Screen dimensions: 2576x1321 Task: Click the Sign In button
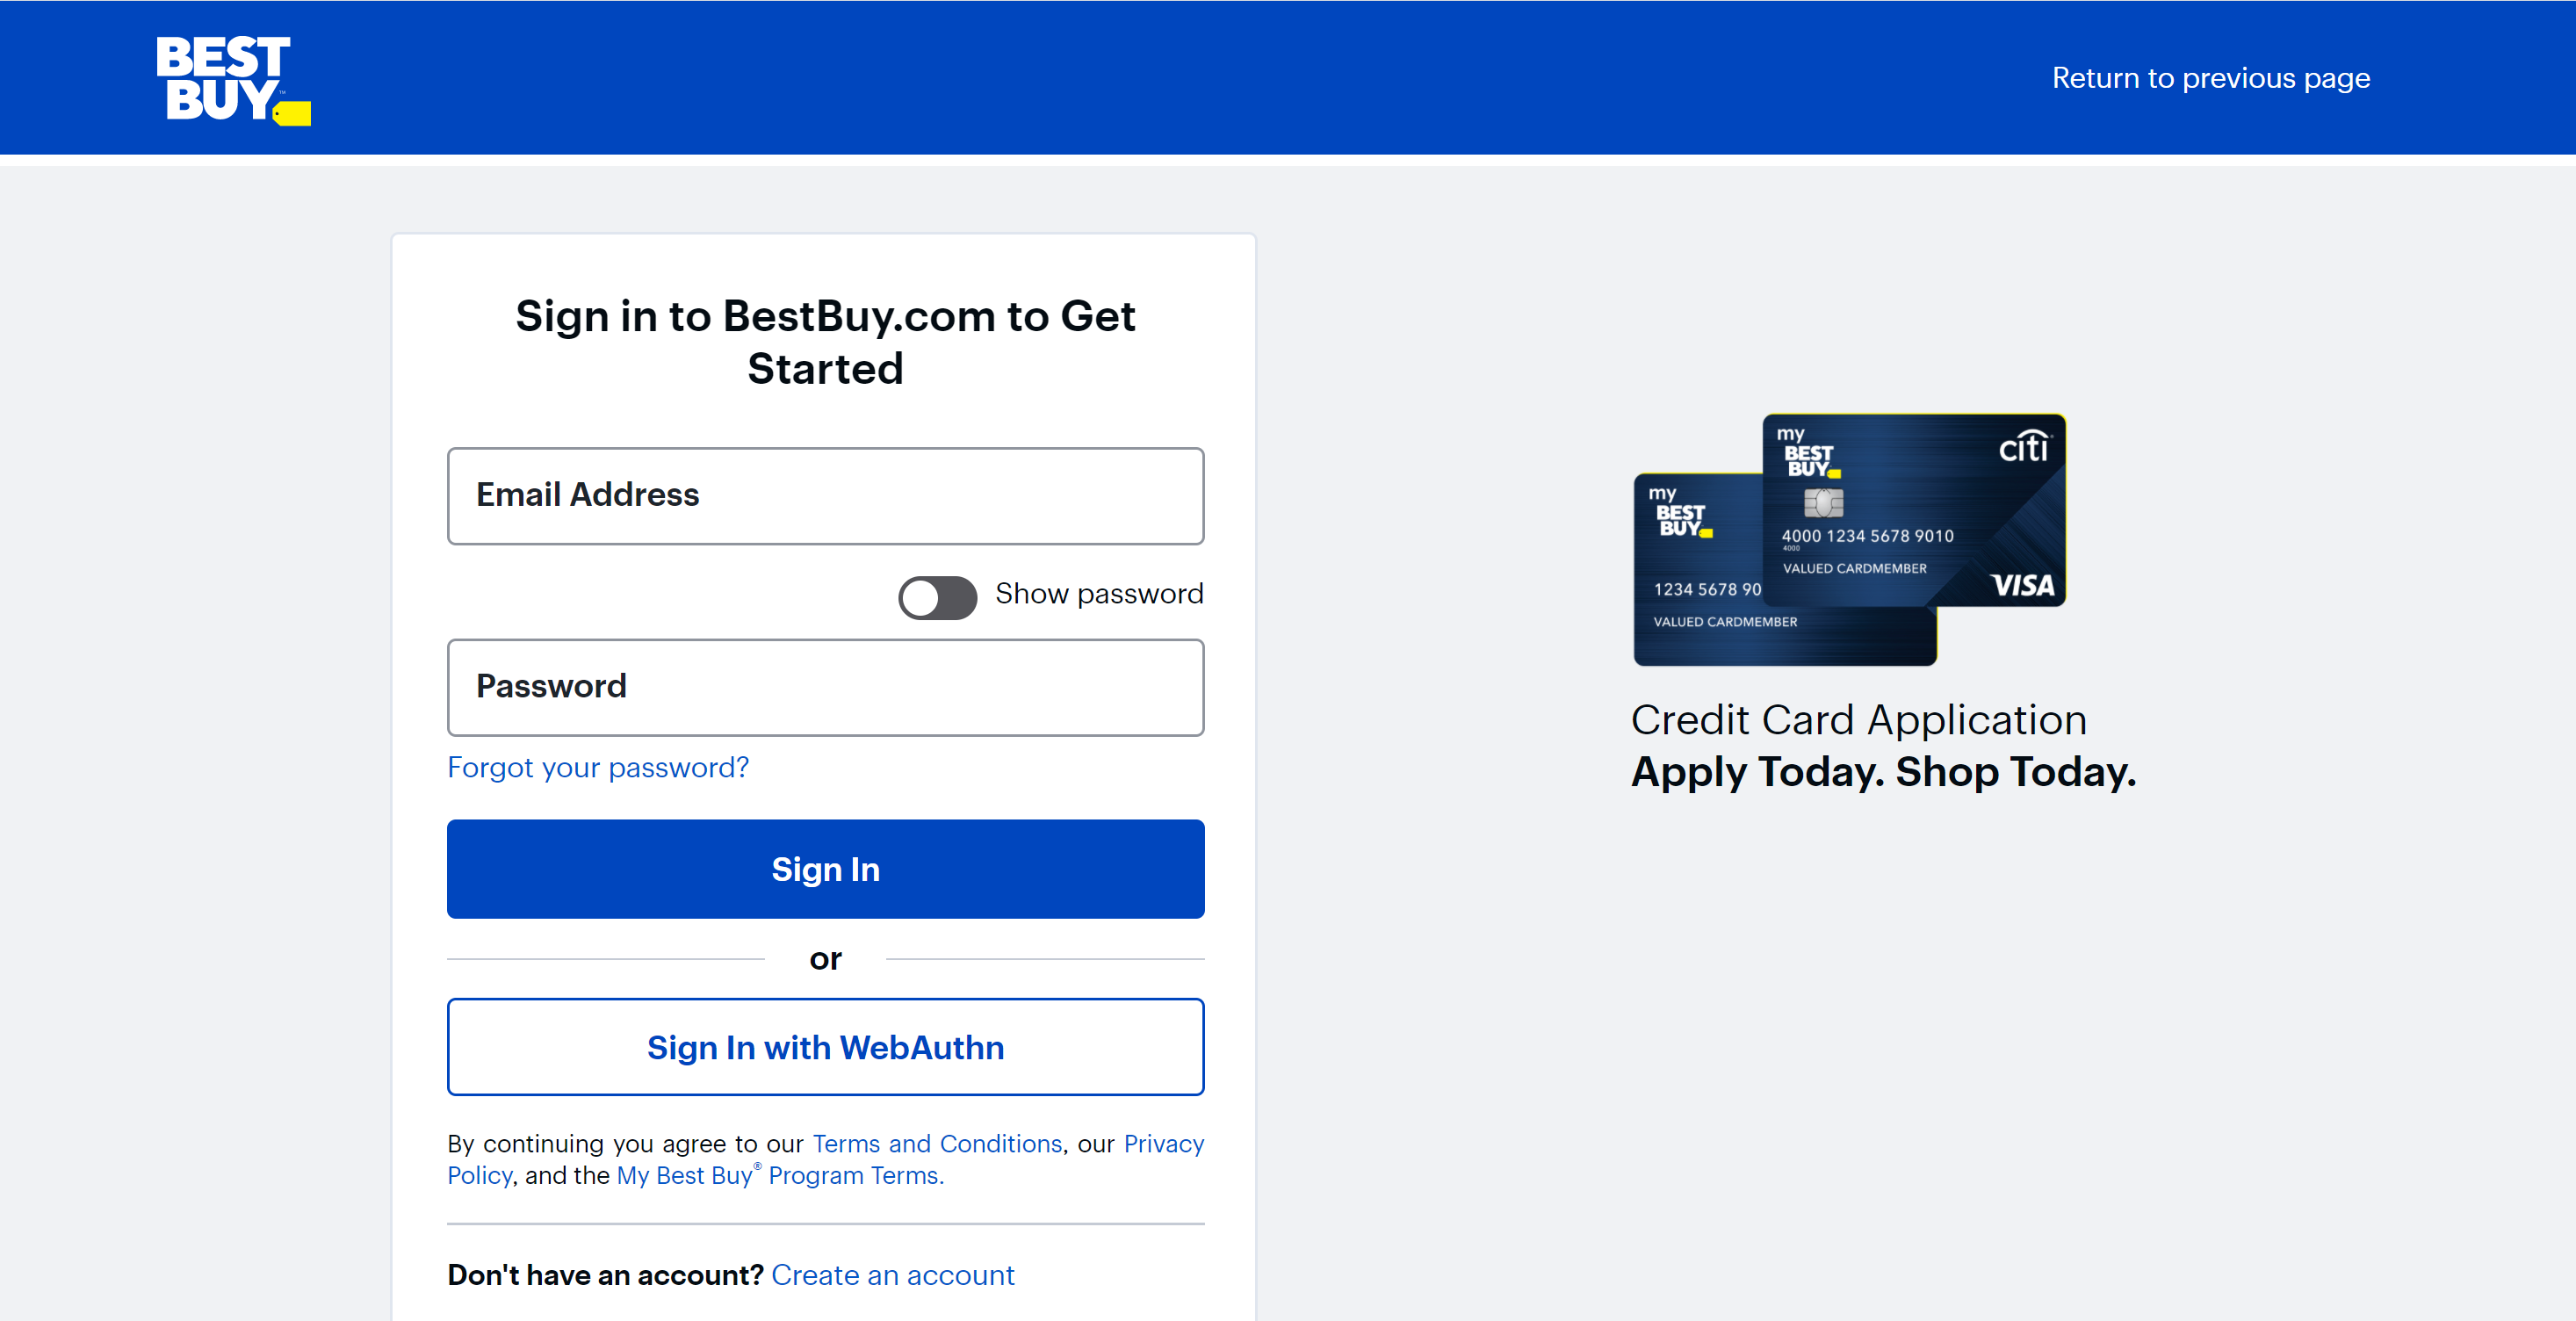click(826, 868)
